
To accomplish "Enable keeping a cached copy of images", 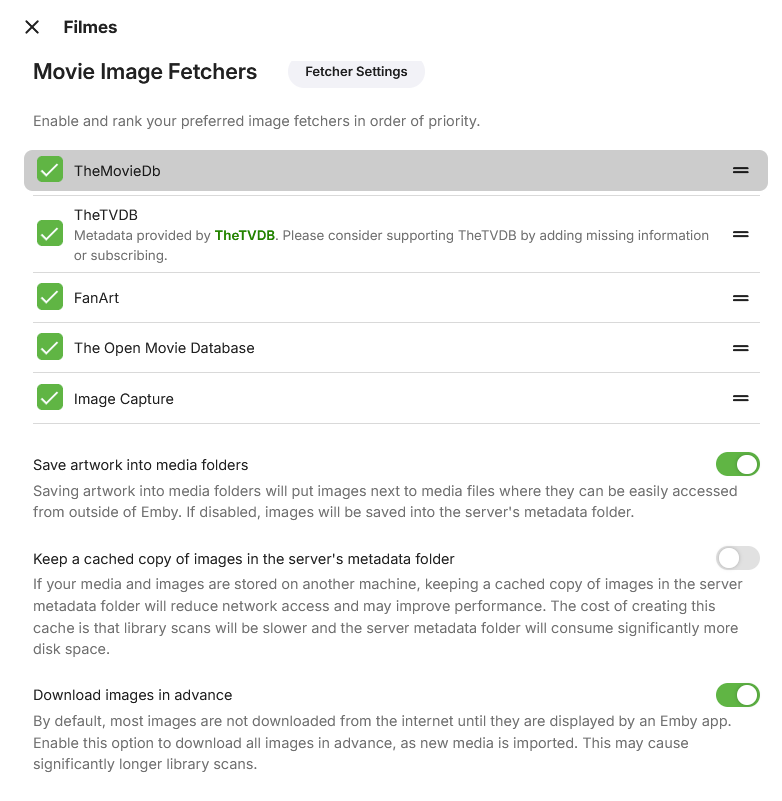I will coord(737,558).
